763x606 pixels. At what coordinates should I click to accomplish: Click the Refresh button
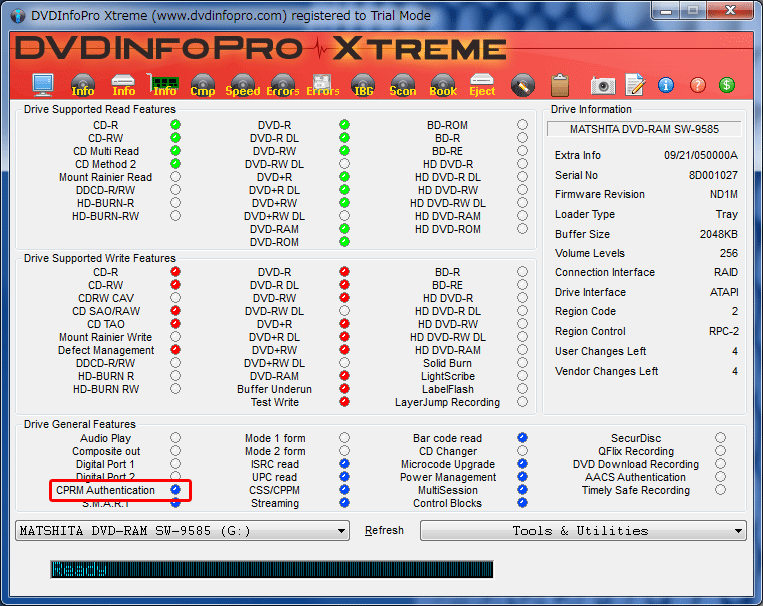coord(384,531)
